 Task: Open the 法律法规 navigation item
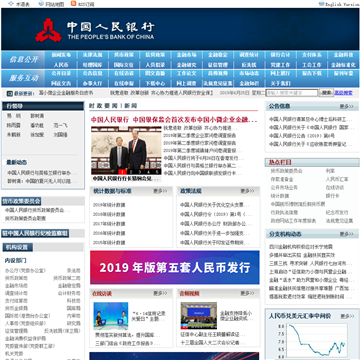pos(92,55)
